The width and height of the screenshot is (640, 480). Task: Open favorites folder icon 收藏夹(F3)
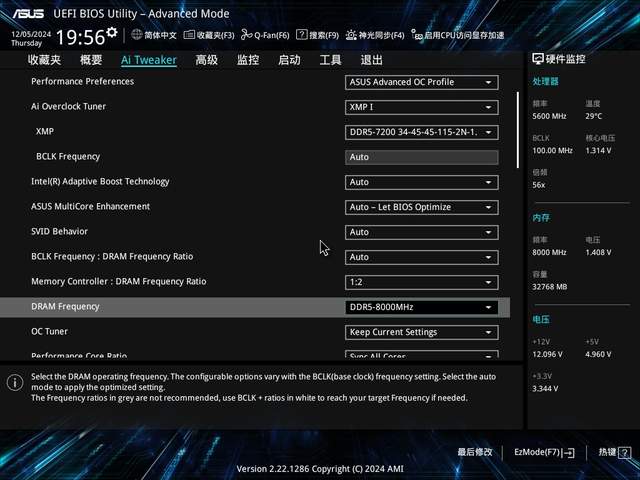tap(189, 35)
